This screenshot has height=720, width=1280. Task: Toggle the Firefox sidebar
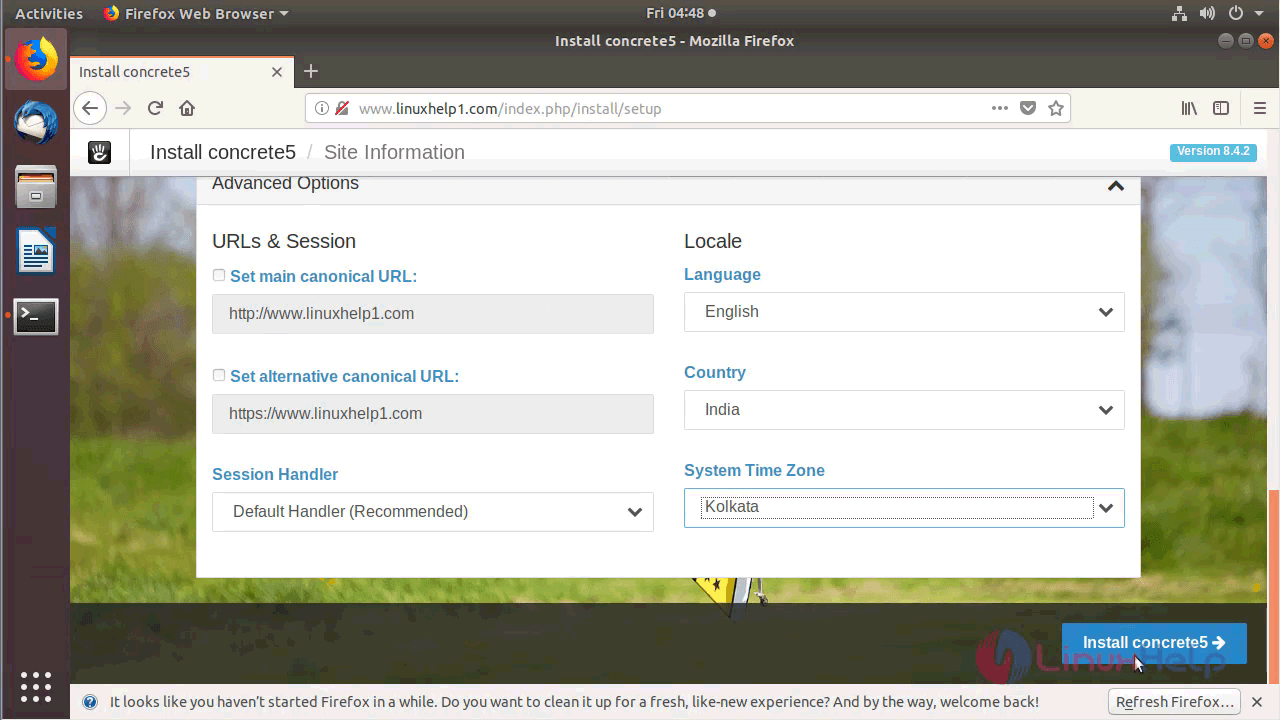point(1221,108)
